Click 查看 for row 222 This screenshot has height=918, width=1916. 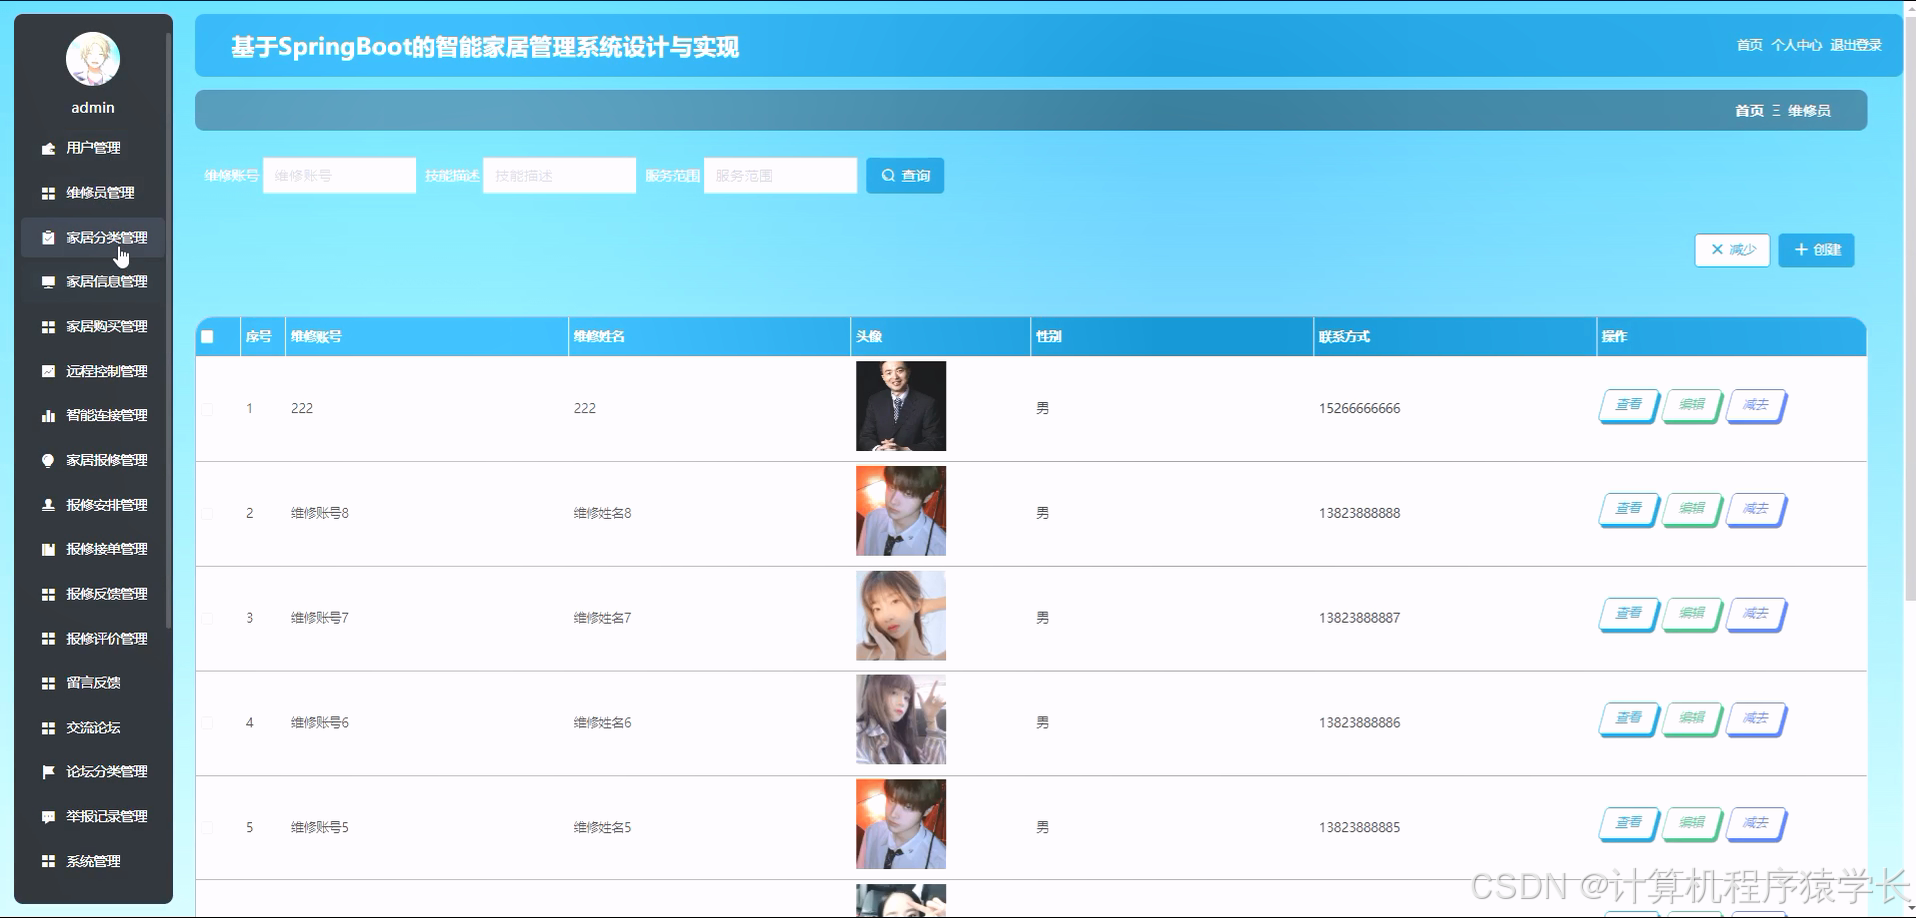pyautogui.click(x=1628, y=406)
